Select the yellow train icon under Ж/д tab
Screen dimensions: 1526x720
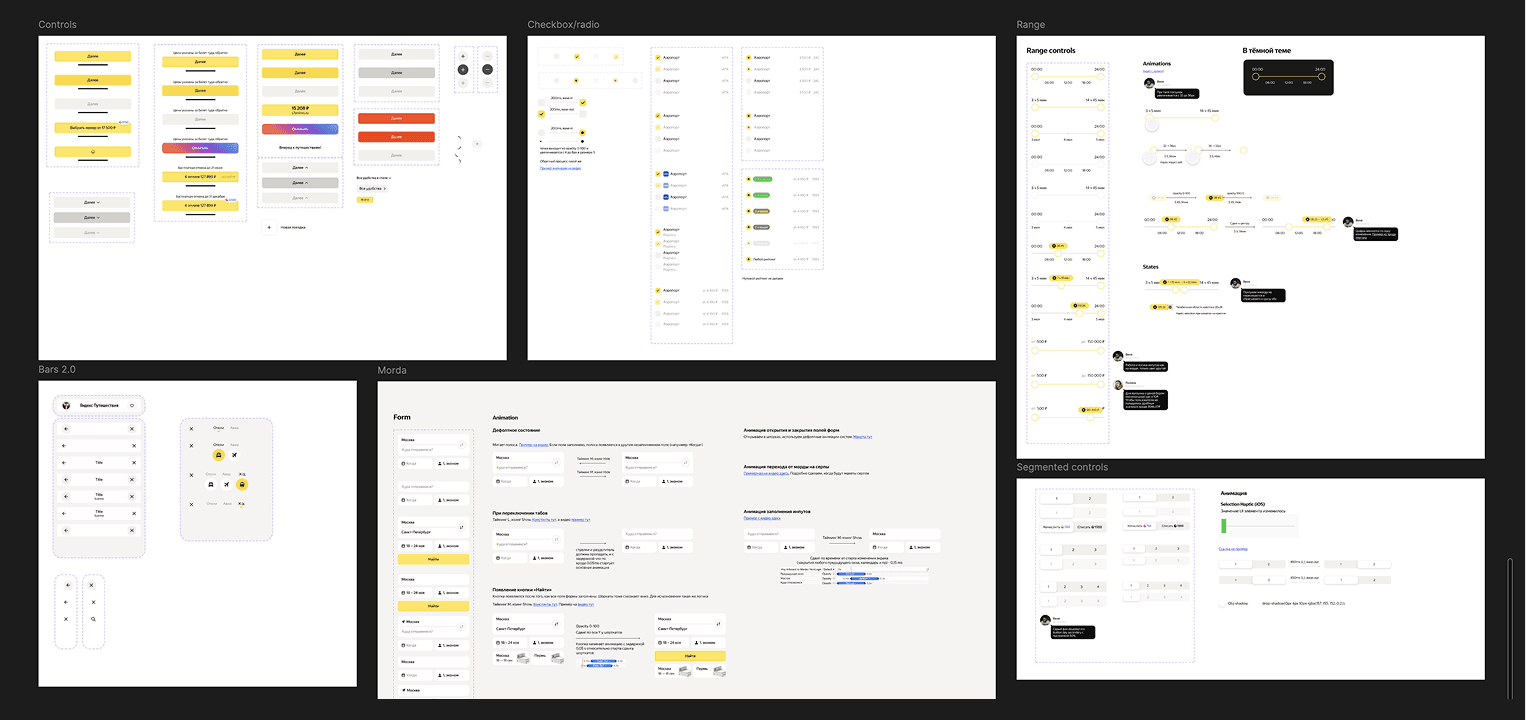242,484
